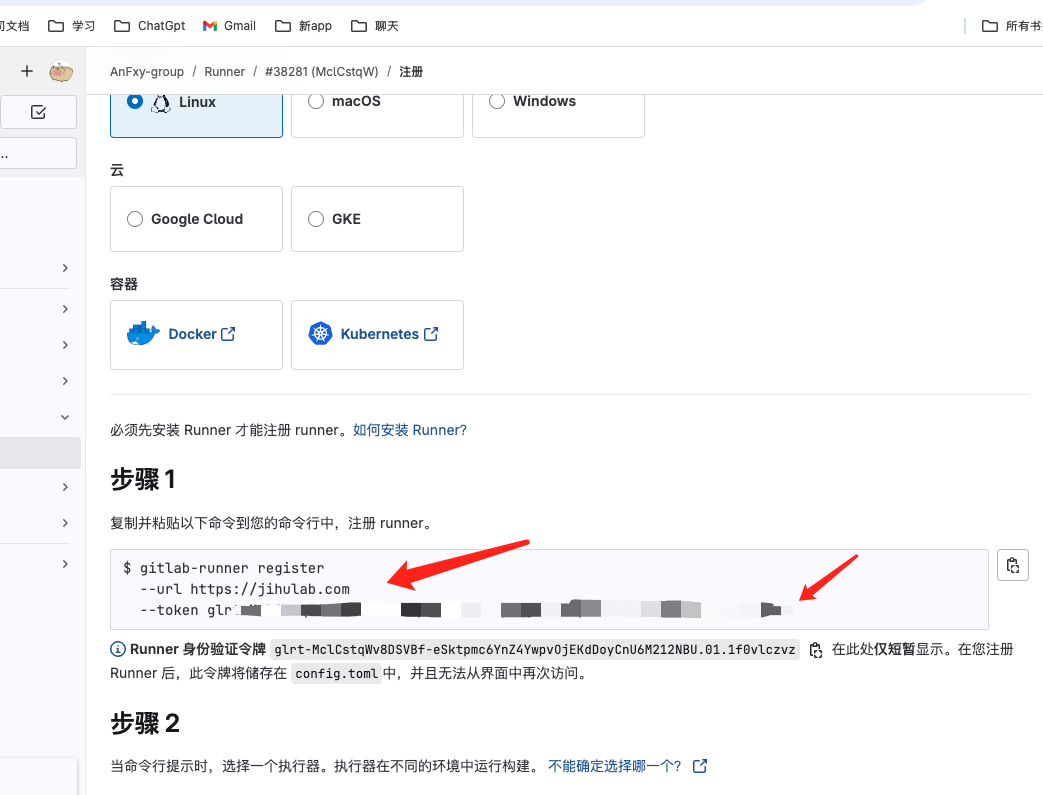
Task: Go to AnFxy-group breadcrumb
Action: point(147,71)
